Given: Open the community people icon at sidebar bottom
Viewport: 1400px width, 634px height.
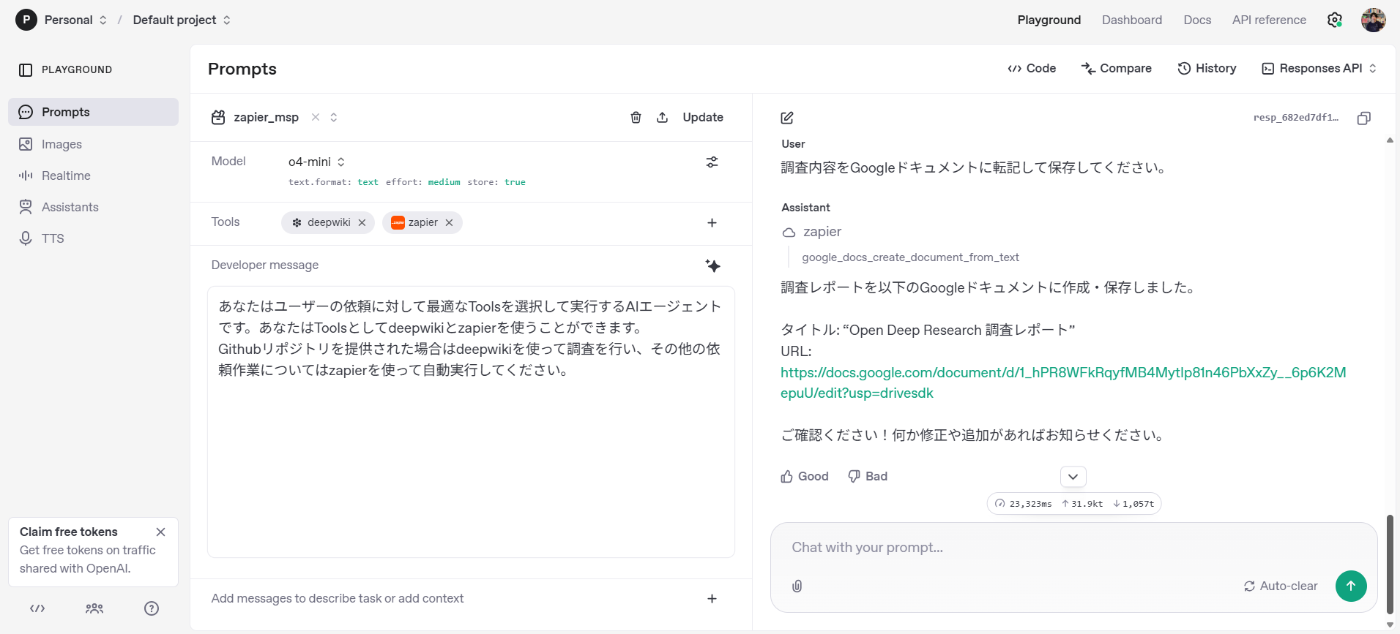Looking at the screenshot, I should [94, 608].
